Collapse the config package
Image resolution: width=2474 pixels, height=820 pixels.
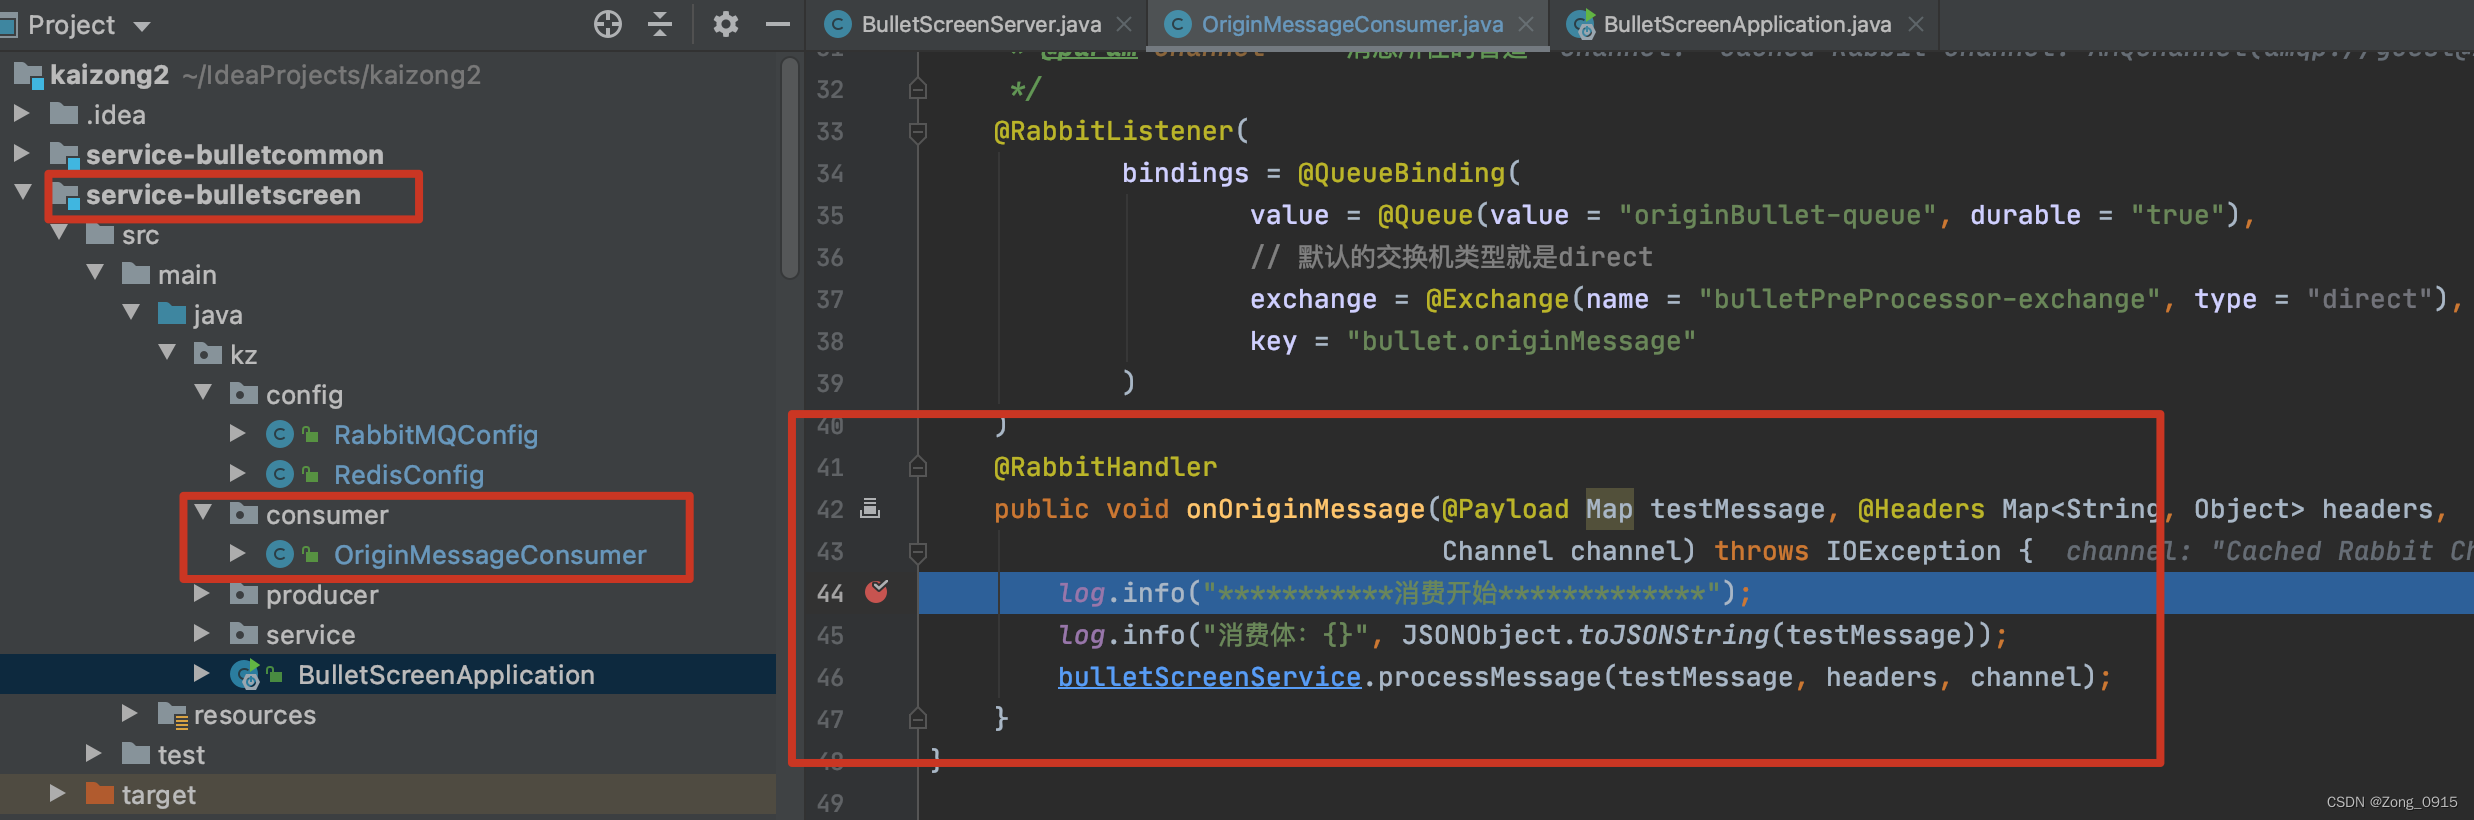[203, 392]
